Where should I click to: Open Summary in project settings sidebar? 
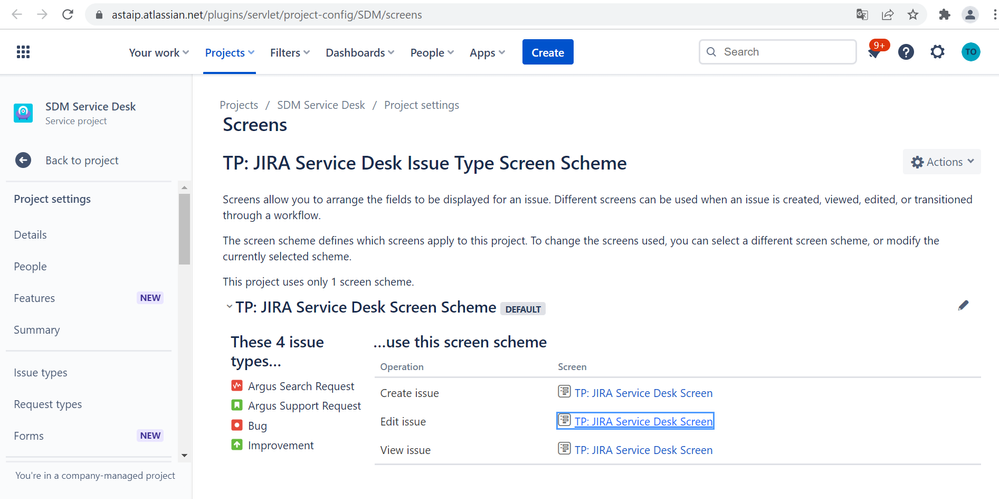[37, 330]
